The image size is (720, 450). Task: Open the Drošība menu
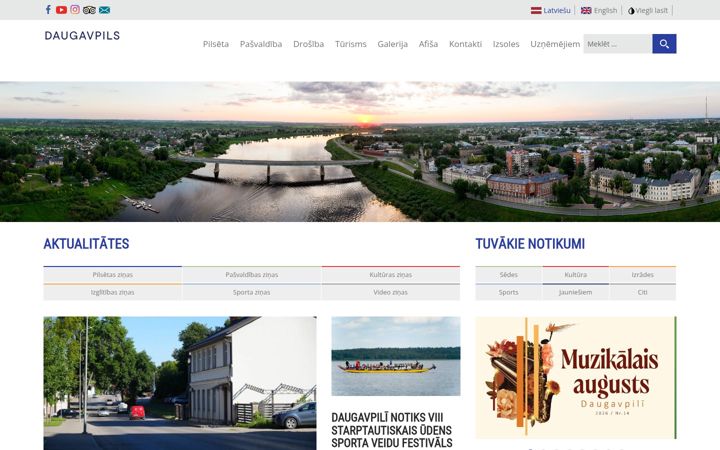(x=309, y=44)
